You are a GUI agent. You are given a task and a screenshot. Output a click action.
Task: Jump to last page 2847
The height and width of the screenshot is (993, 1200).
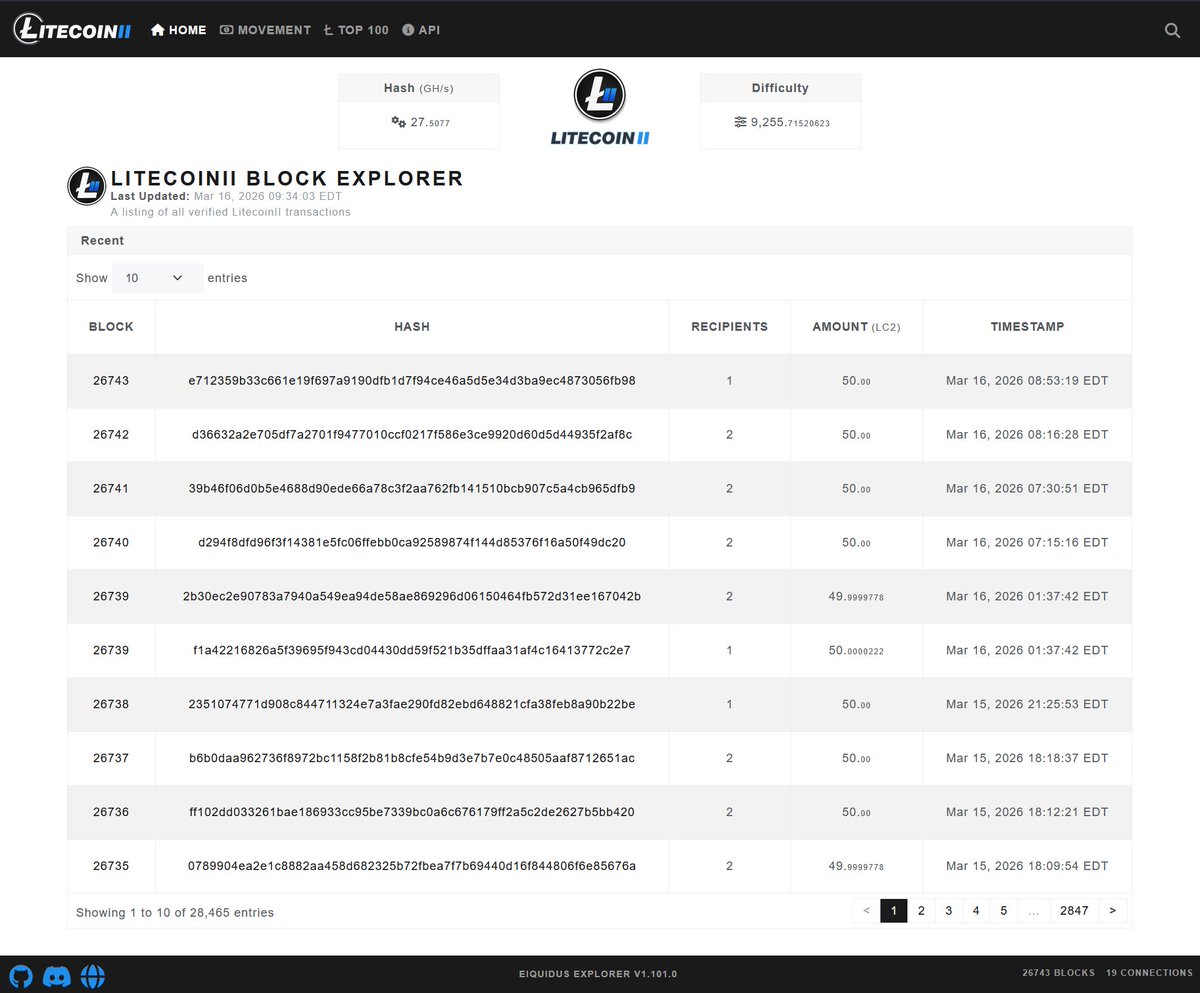pos(1074,911)
